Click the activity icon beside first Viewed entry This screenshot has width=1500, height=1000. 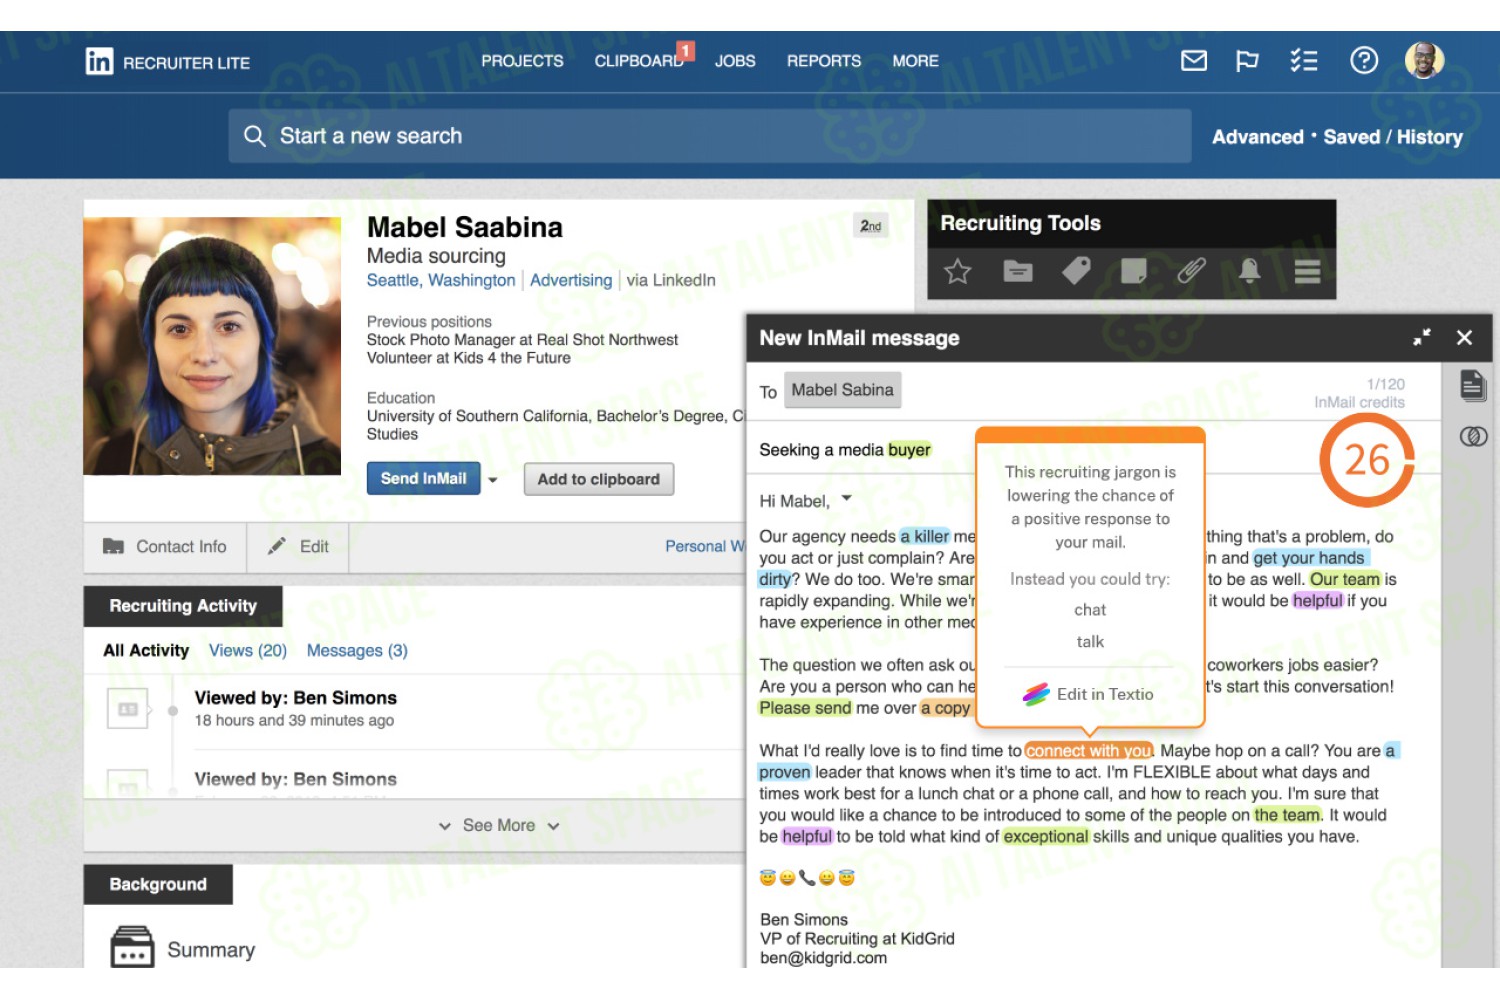click(128, 709)
